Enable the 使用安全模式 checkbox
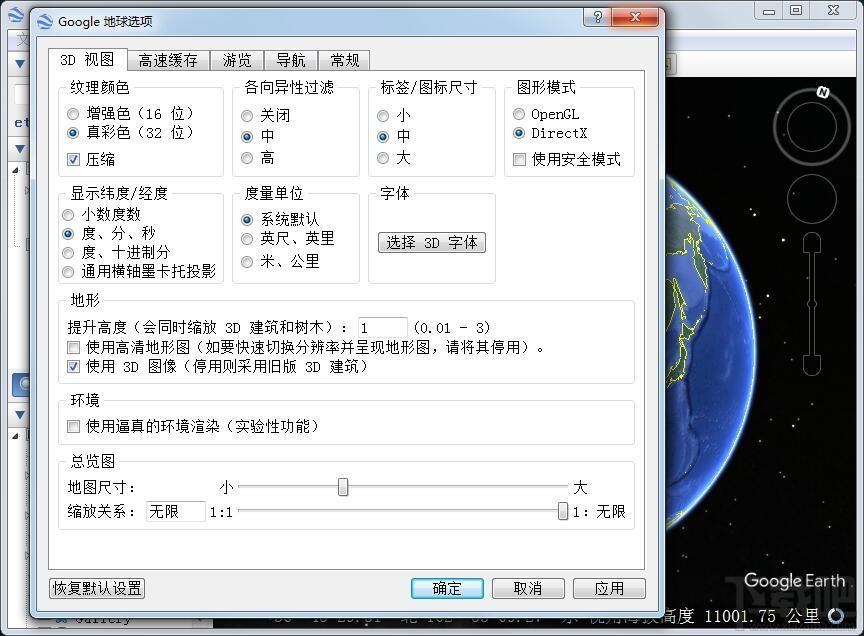This screenshot has height=636, width=864. tap(519, 159)
